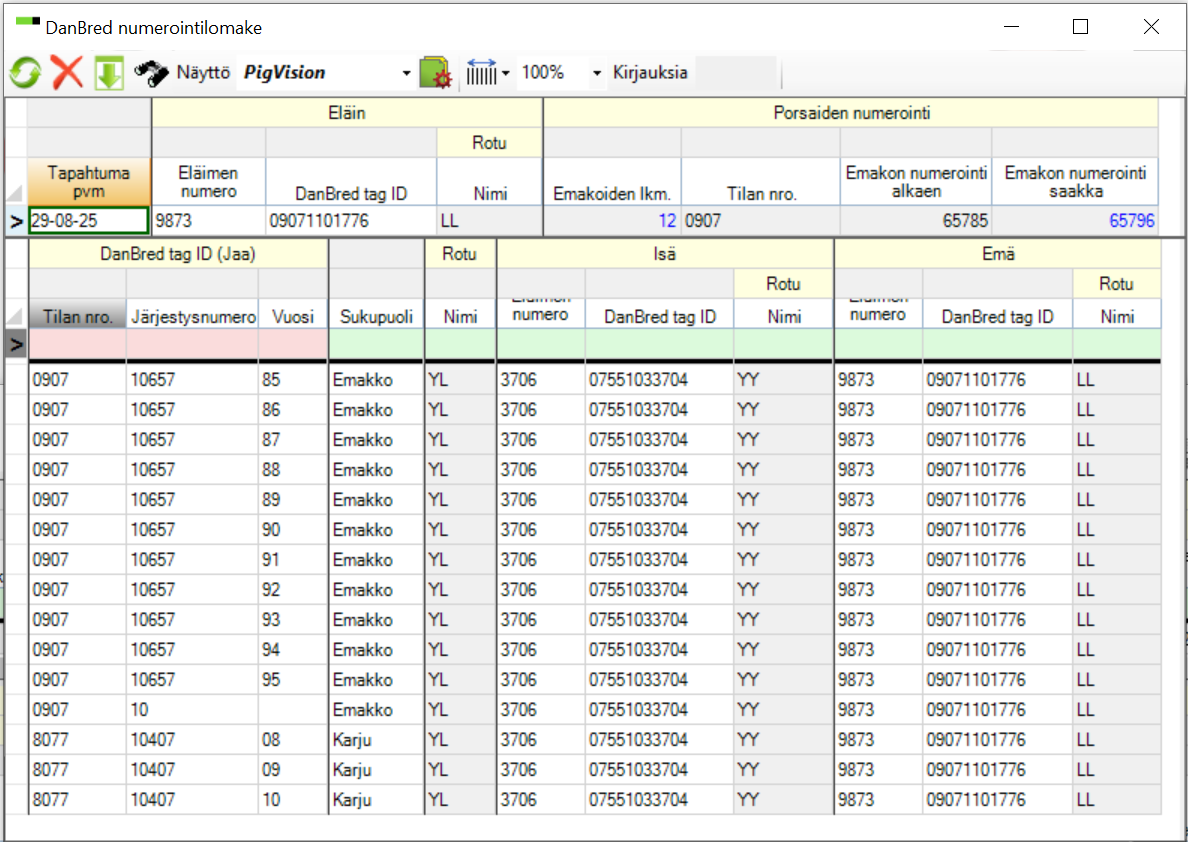Maximize the DanBred numerointilomake window
The width and height of the screenshot is (1188, 842).
click(1080, 27)
